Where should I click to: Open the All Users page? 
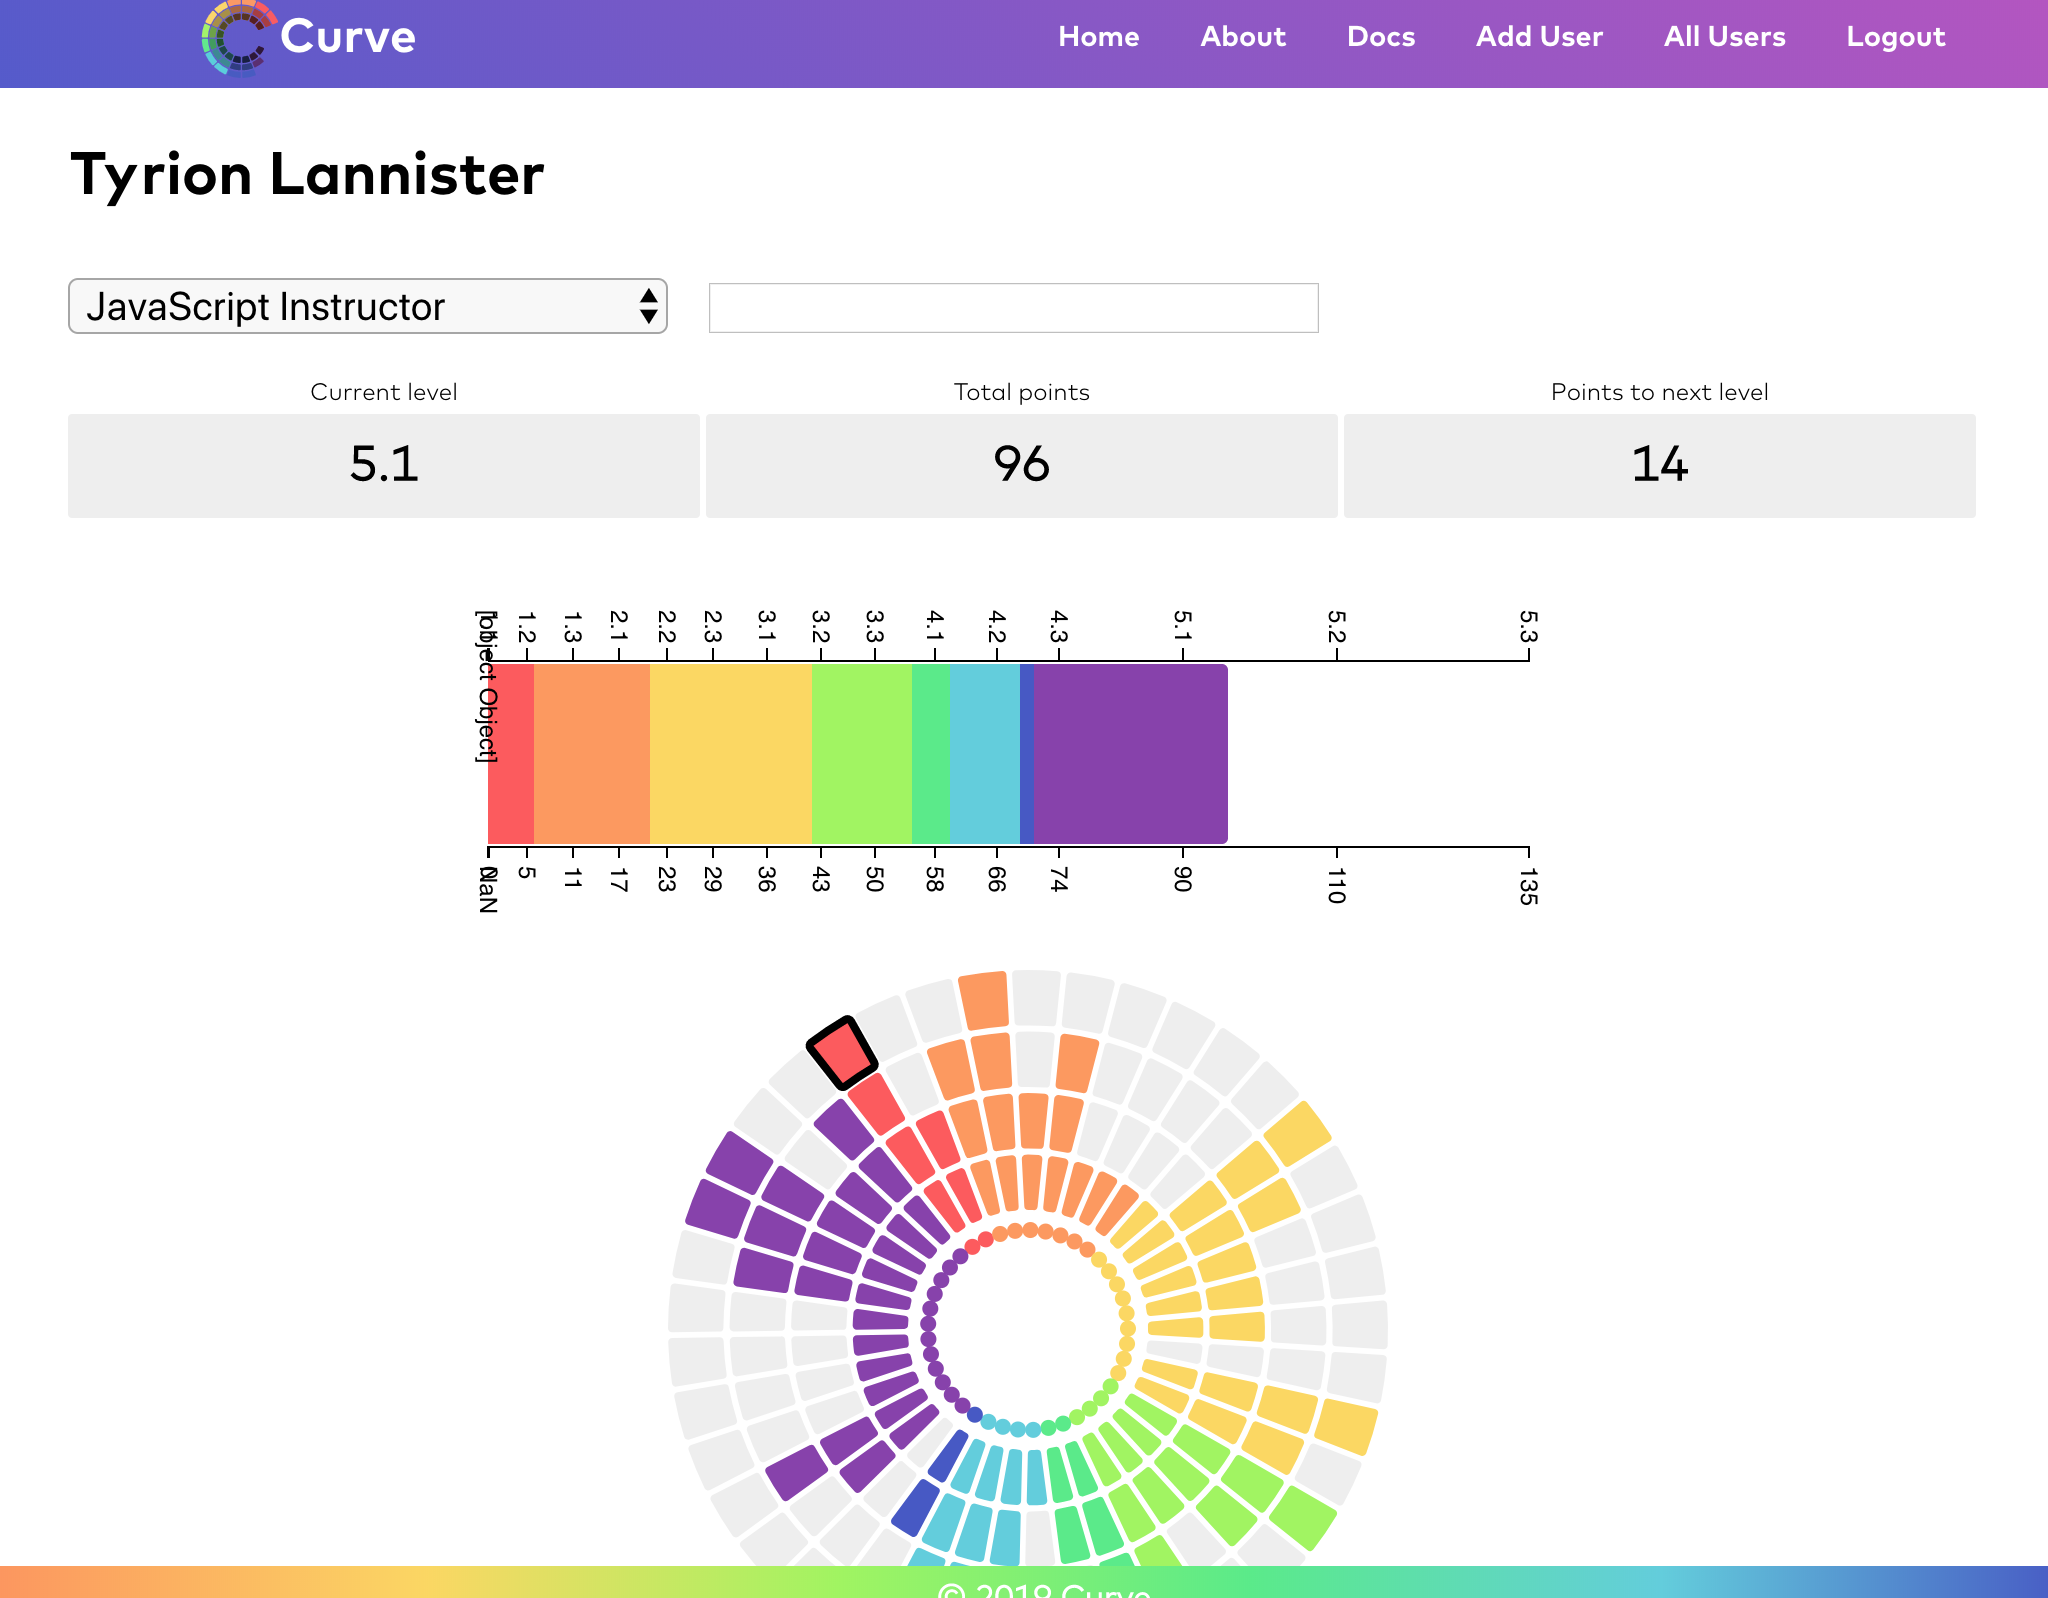coord(1724,37)
